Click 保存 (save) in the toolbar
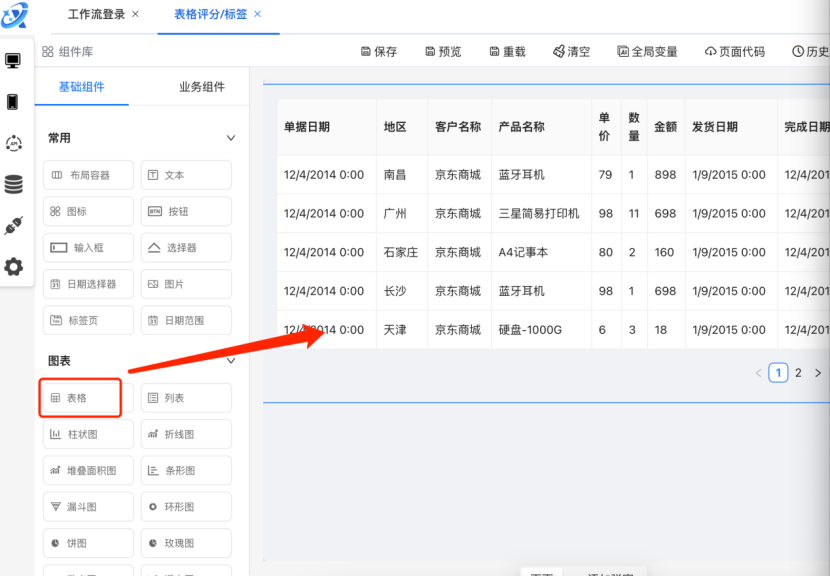 click(378, 52)
